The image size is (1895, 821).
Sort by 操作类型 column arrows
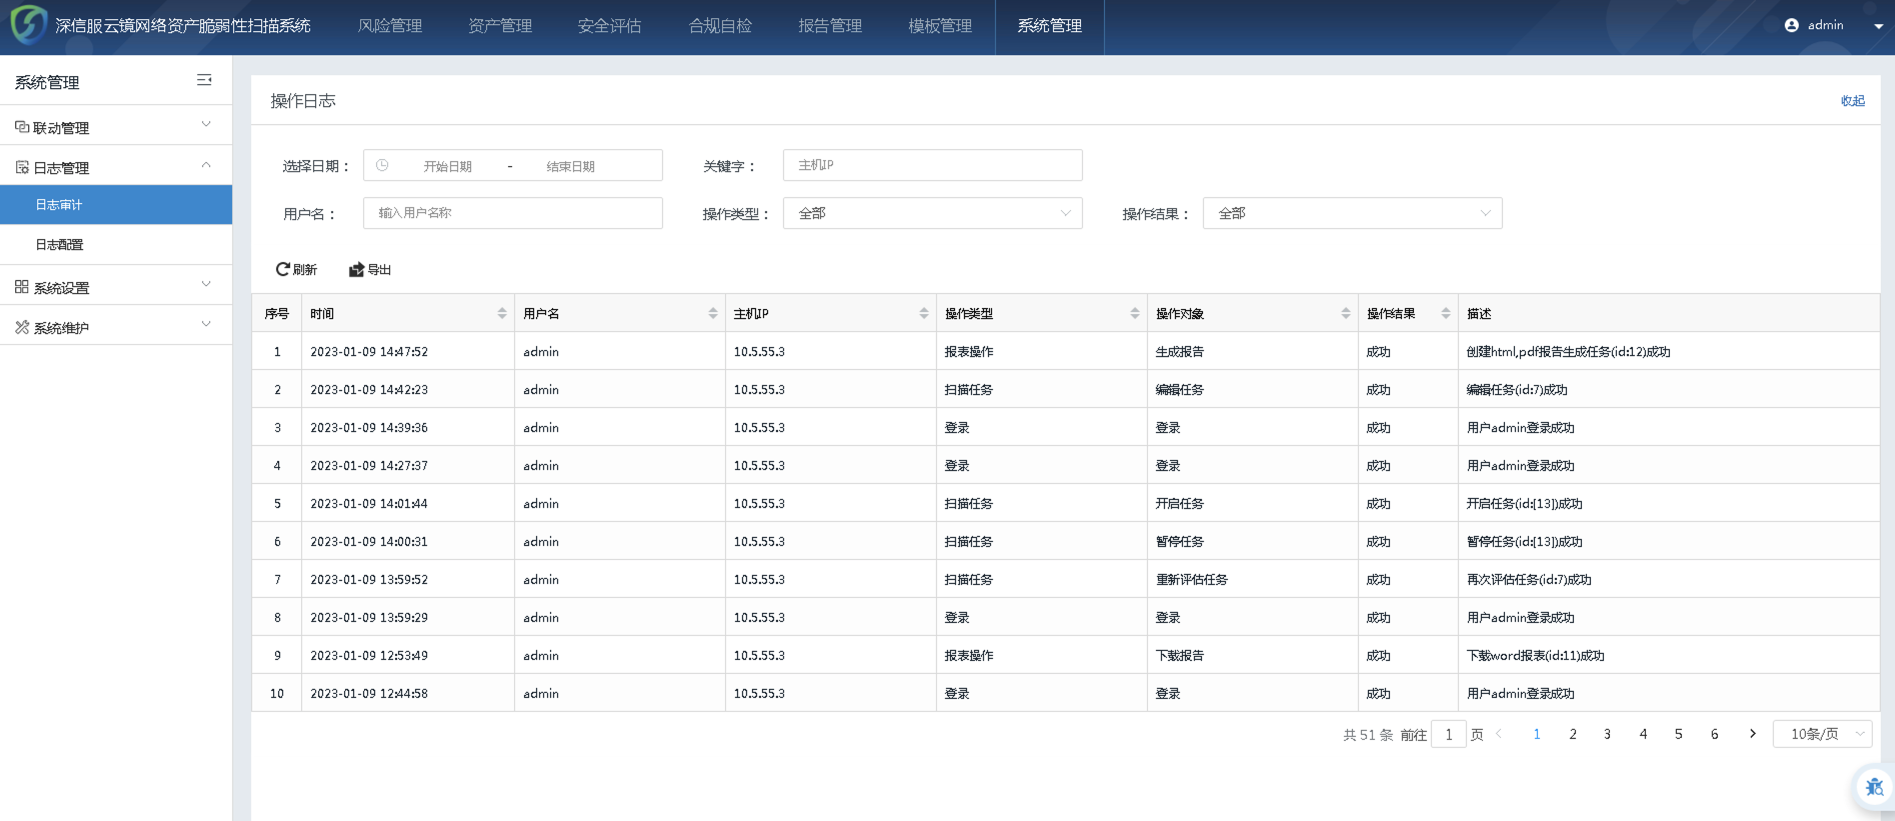[x=1135, y=313]
